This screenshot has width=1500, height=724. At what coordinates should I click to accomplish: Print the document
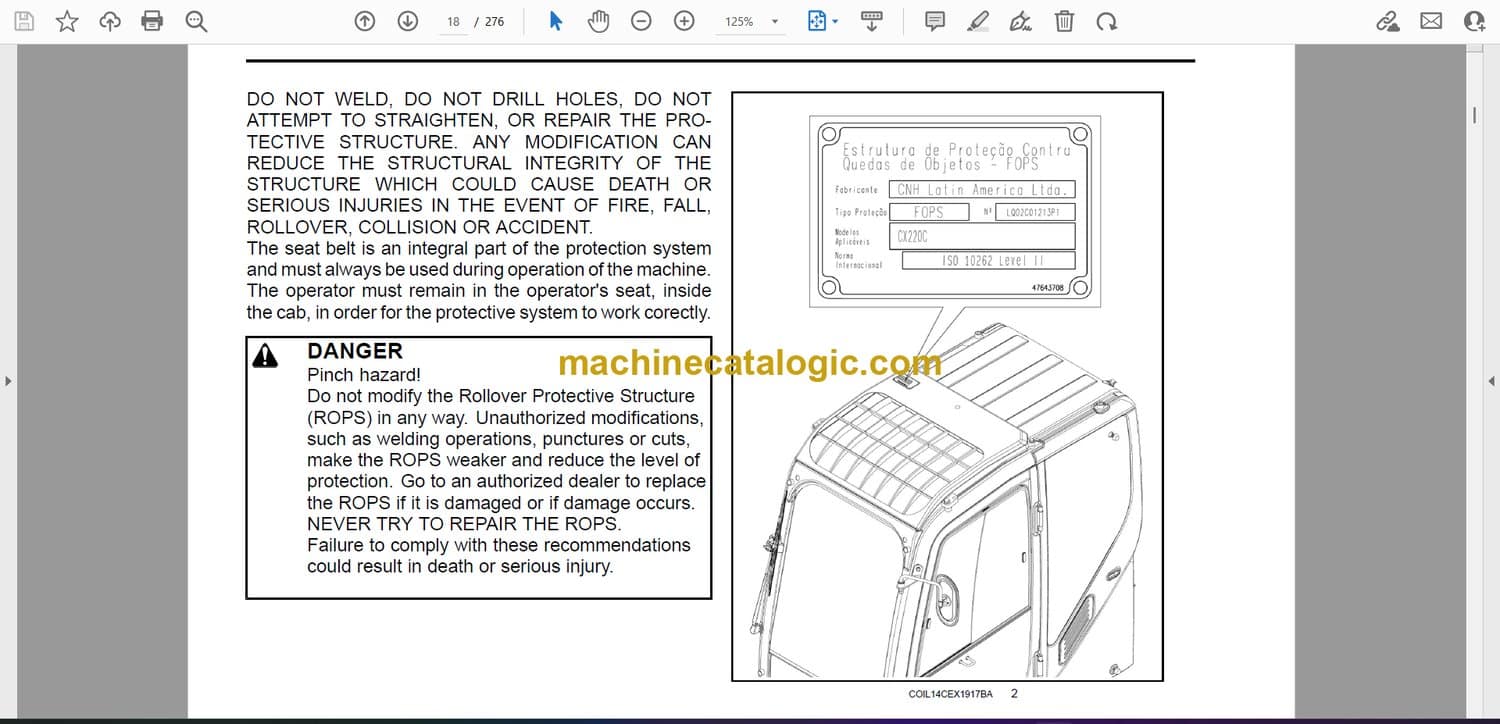[x=152, y=21]
